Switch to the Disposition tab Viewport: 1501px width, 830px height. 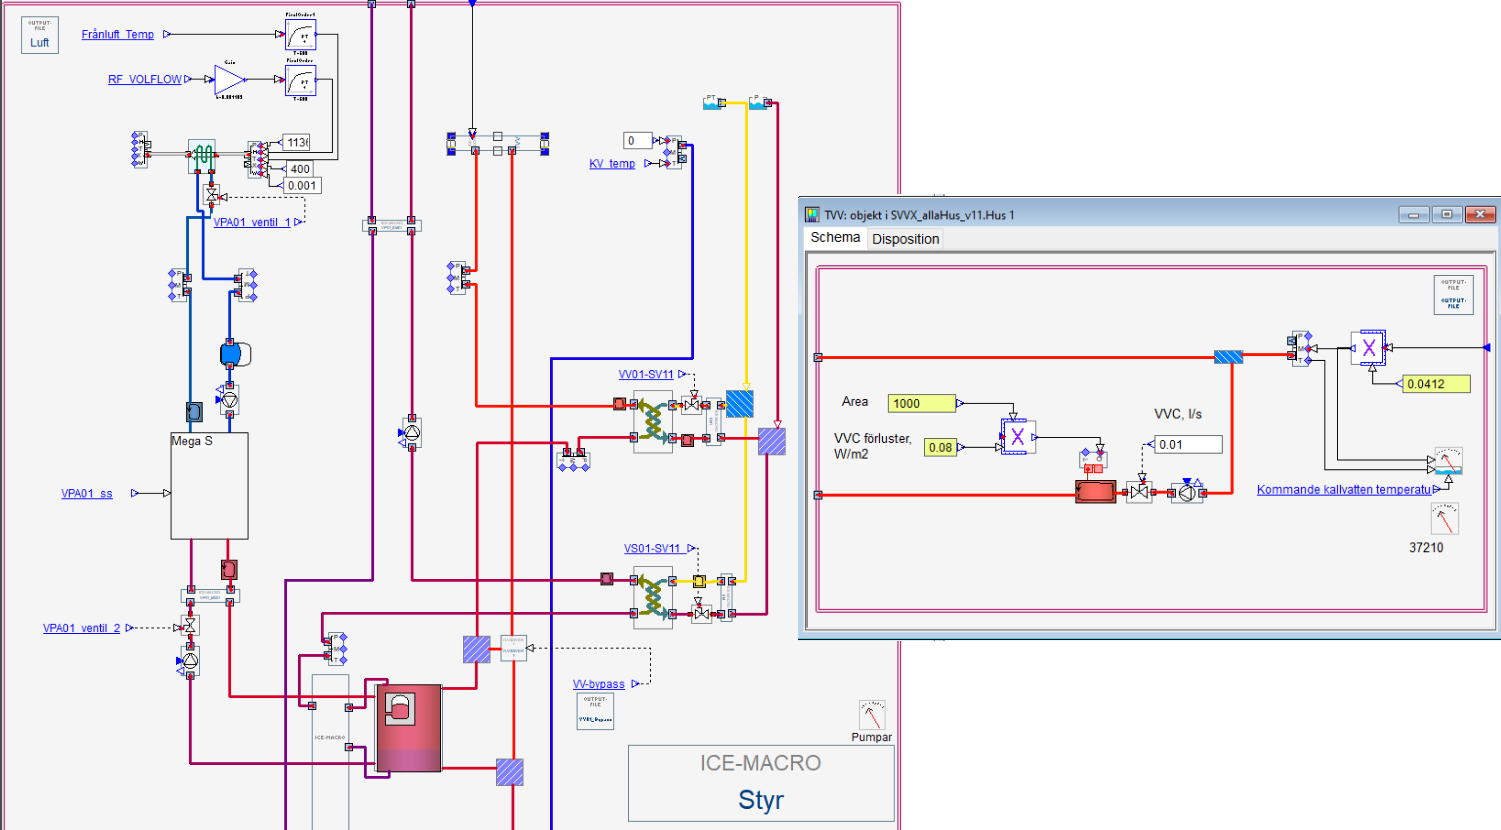coord(905,239)
